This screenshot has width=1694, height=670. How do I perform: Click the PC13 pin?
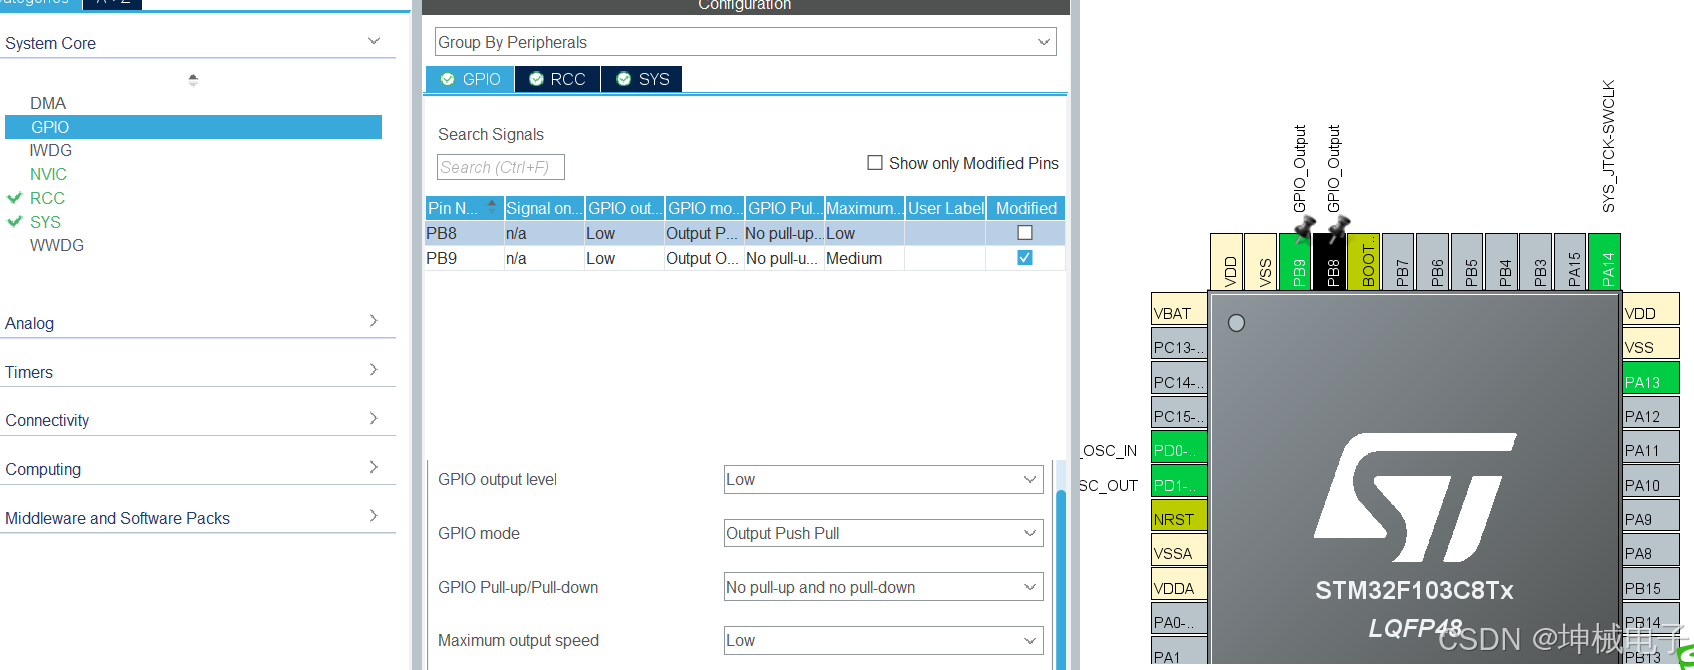[1179, 343]
